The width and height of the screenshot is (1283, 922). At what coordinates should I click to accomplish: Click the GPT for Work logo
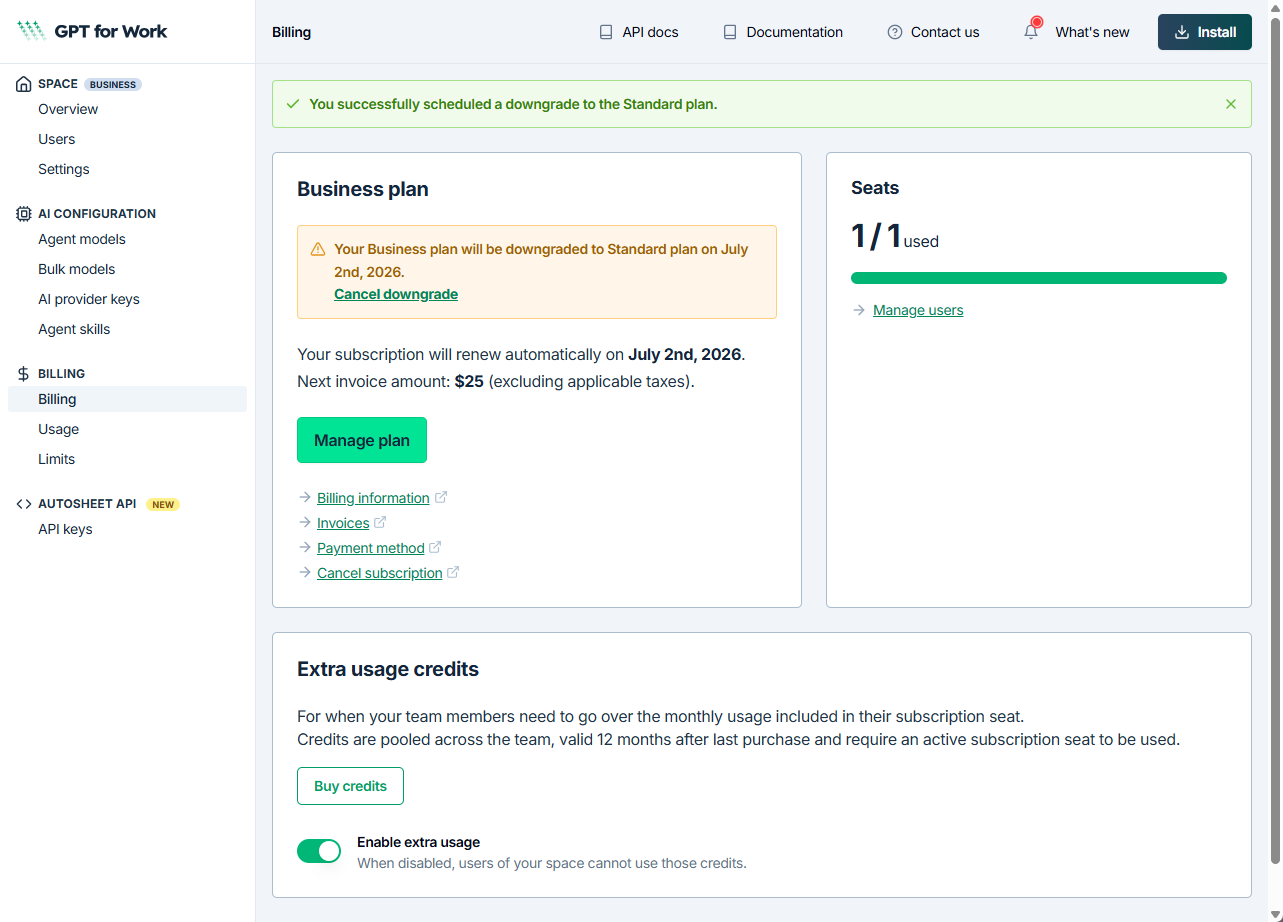[92, 31]
